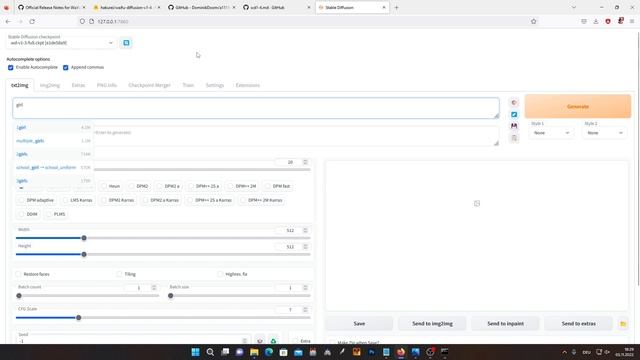Show hidden system tray icons chevron

(564, 352)
